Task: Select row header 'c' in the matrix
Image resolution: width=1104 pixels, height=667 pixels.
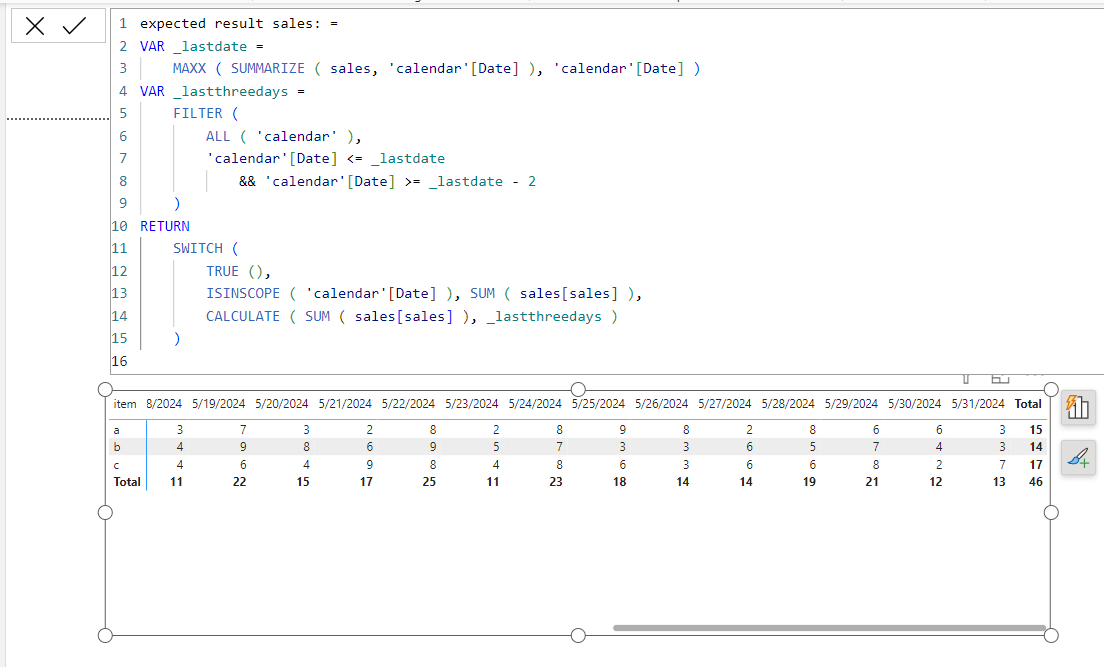Action: [116, 465]
